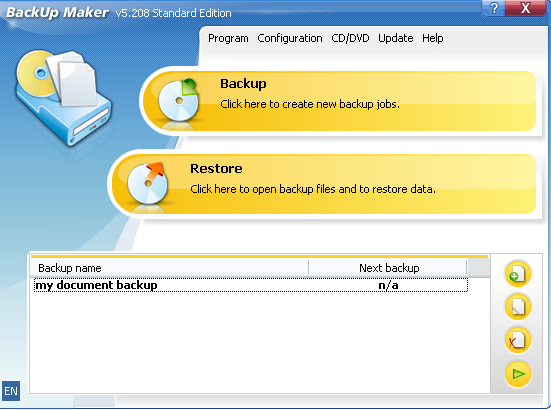This screenshot has height=410, width=551.
Task: Open the CD/DVD menu
Action: coord(350,38)
